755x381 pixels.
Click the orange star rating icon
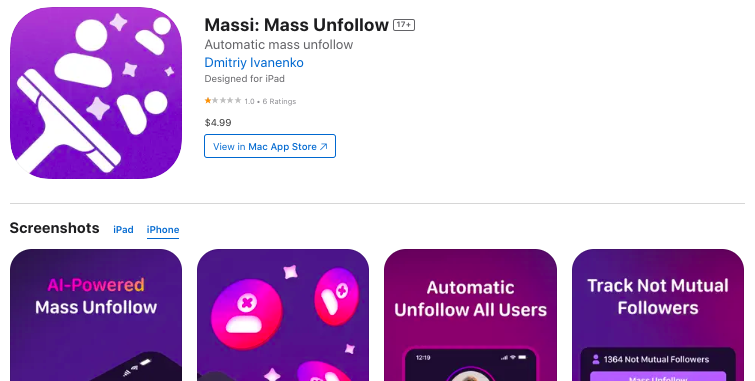(208, 101)
